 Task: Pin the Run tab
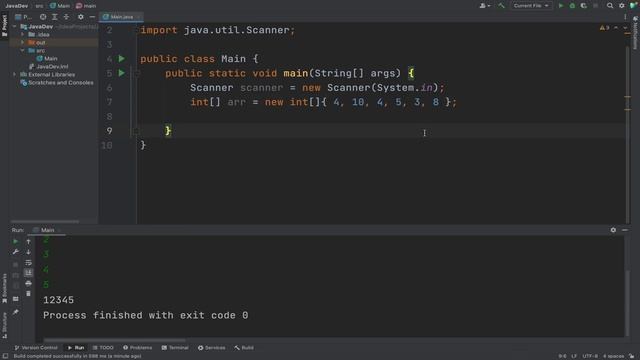coord(16,312)
